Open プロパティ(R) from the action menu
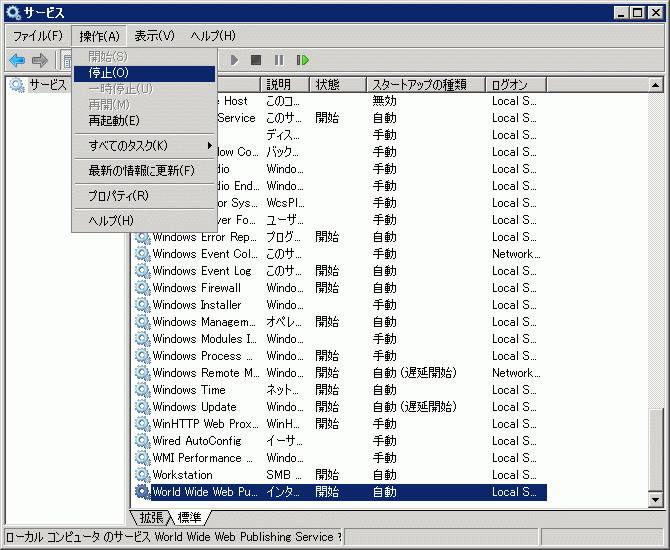The image size is (670, 550). (144, 196)
